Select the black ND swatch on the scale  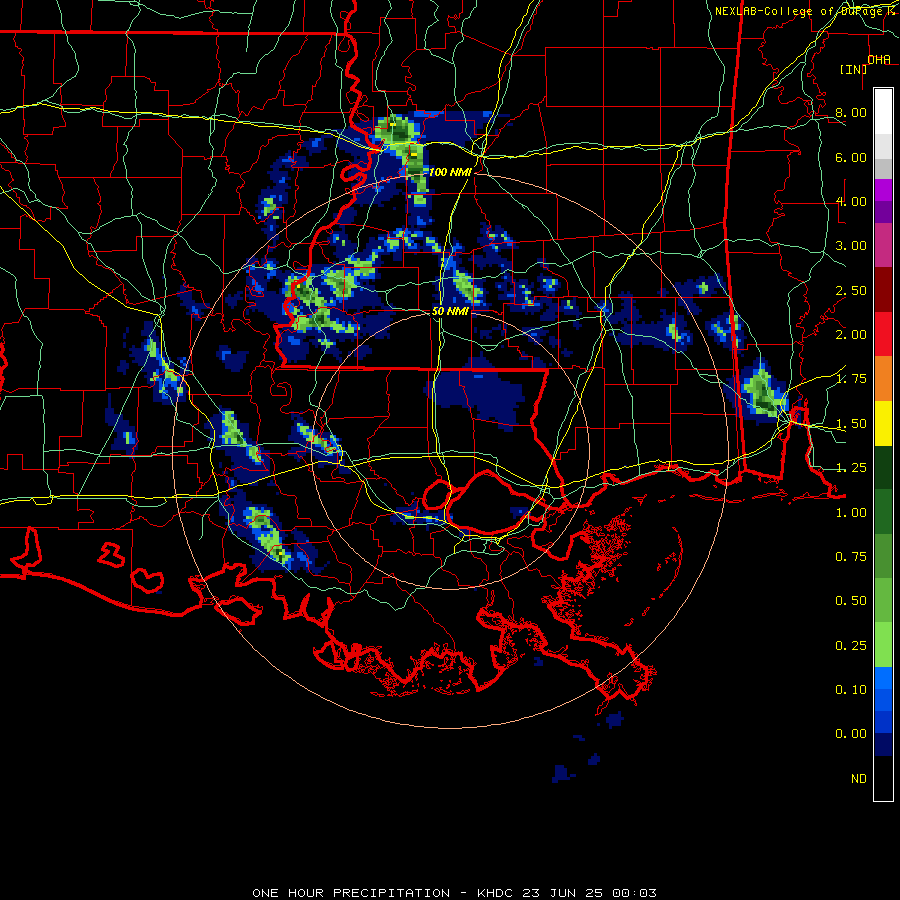click(883, 778)
